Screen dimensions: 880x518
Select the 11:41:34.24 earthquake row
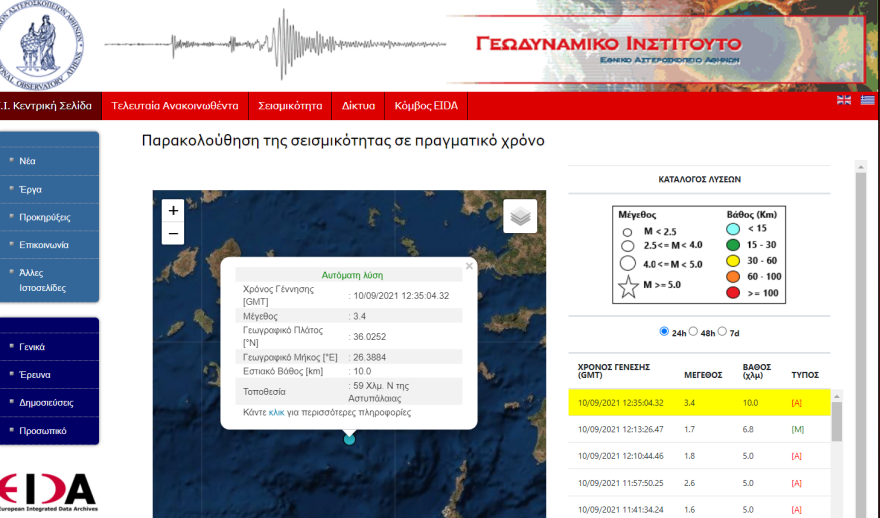click(x=699, y=510)
